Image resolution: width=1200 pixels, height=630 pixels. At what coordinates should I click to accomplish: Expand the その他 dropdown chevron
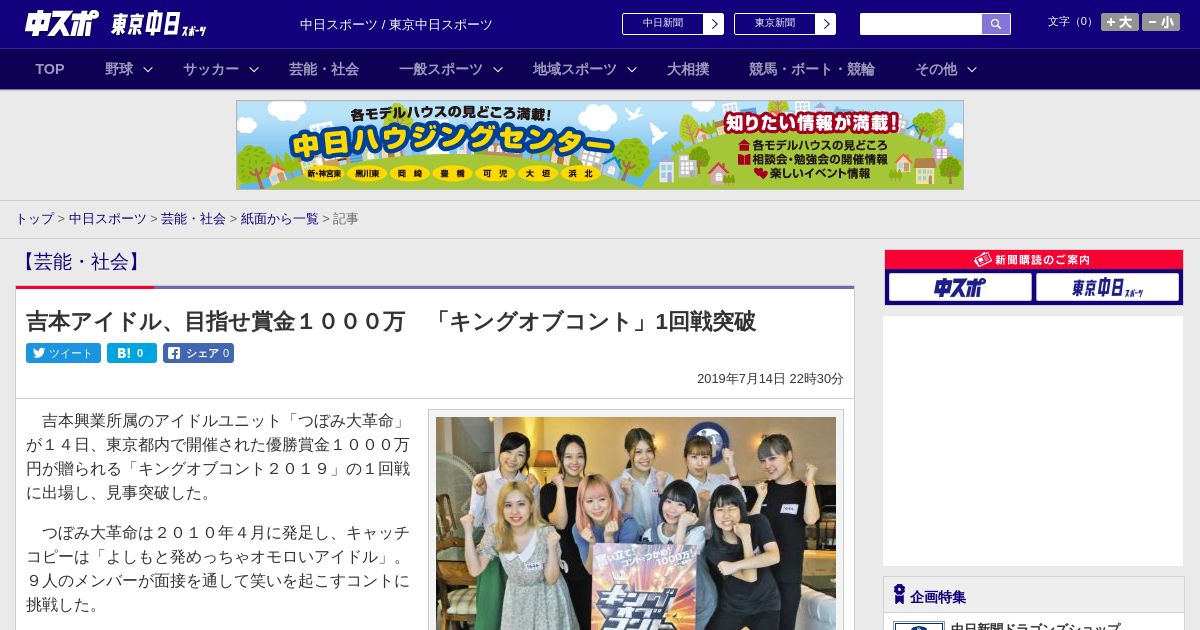(972, 69)
